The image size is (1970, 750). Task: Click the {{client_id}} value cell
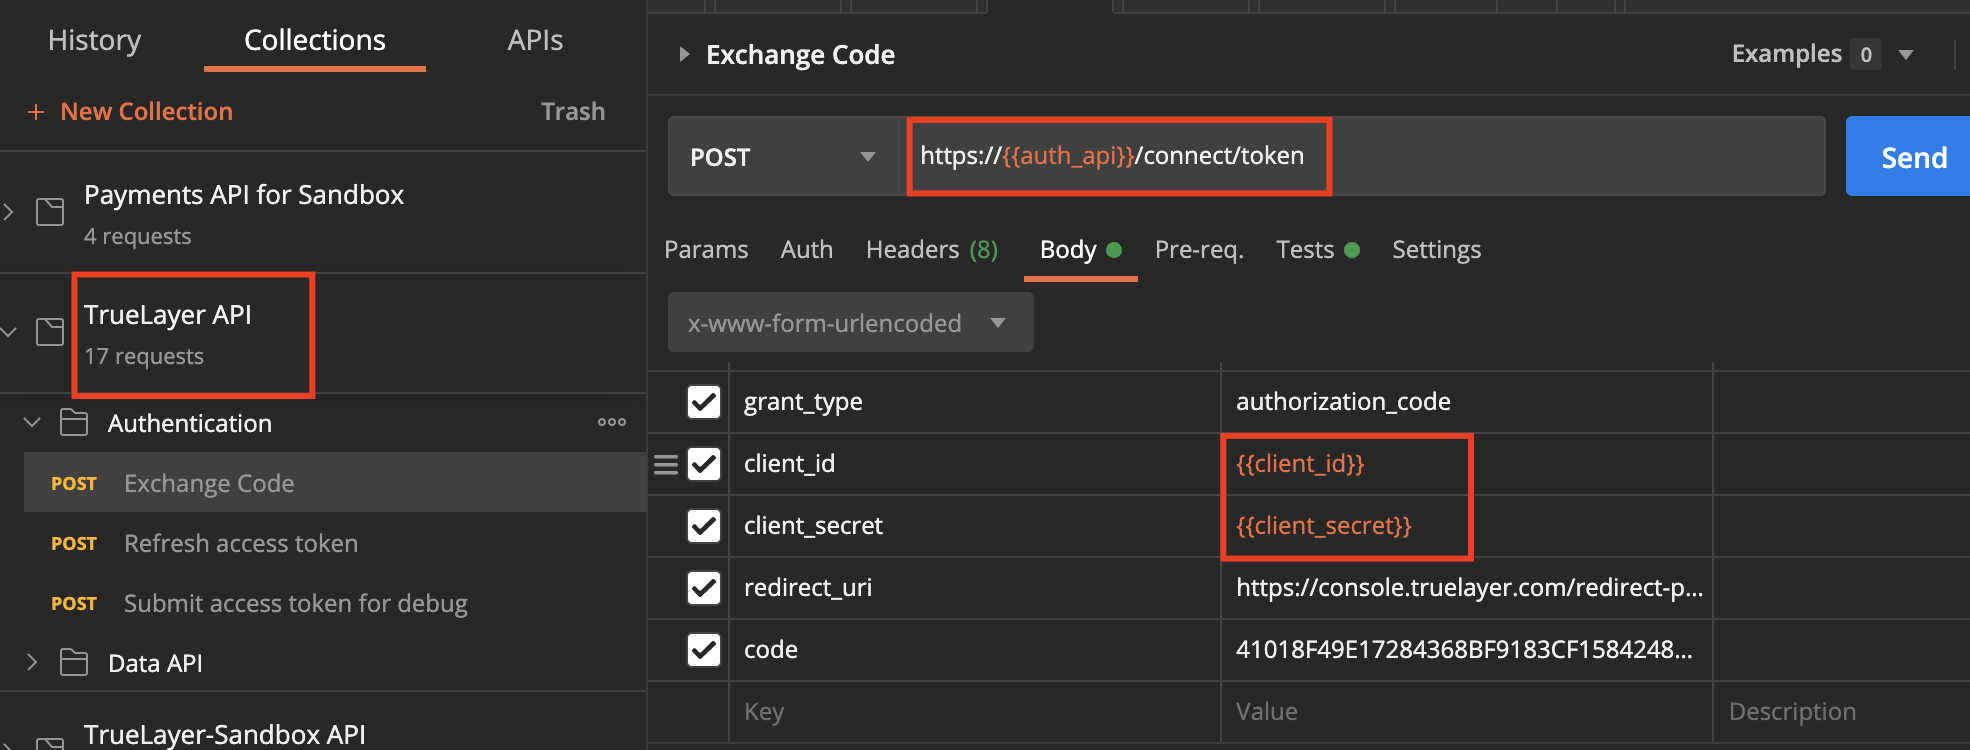(x=1467, y=464)
